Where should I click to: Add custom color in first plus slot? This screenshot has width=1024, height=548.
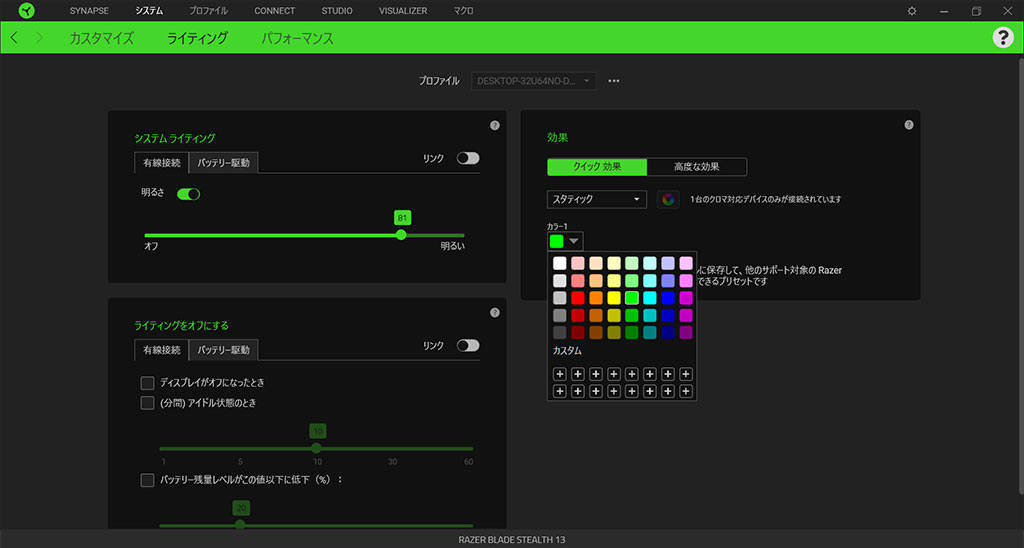click(x=560, y=374)
